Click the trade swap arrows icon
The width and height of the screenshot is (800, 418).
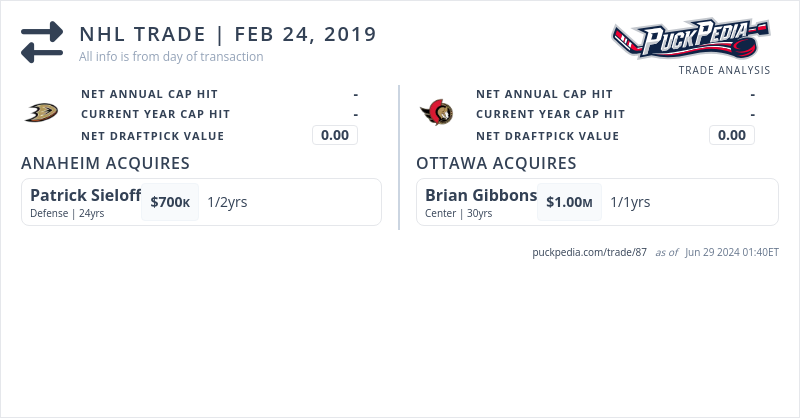click(42, 43)
